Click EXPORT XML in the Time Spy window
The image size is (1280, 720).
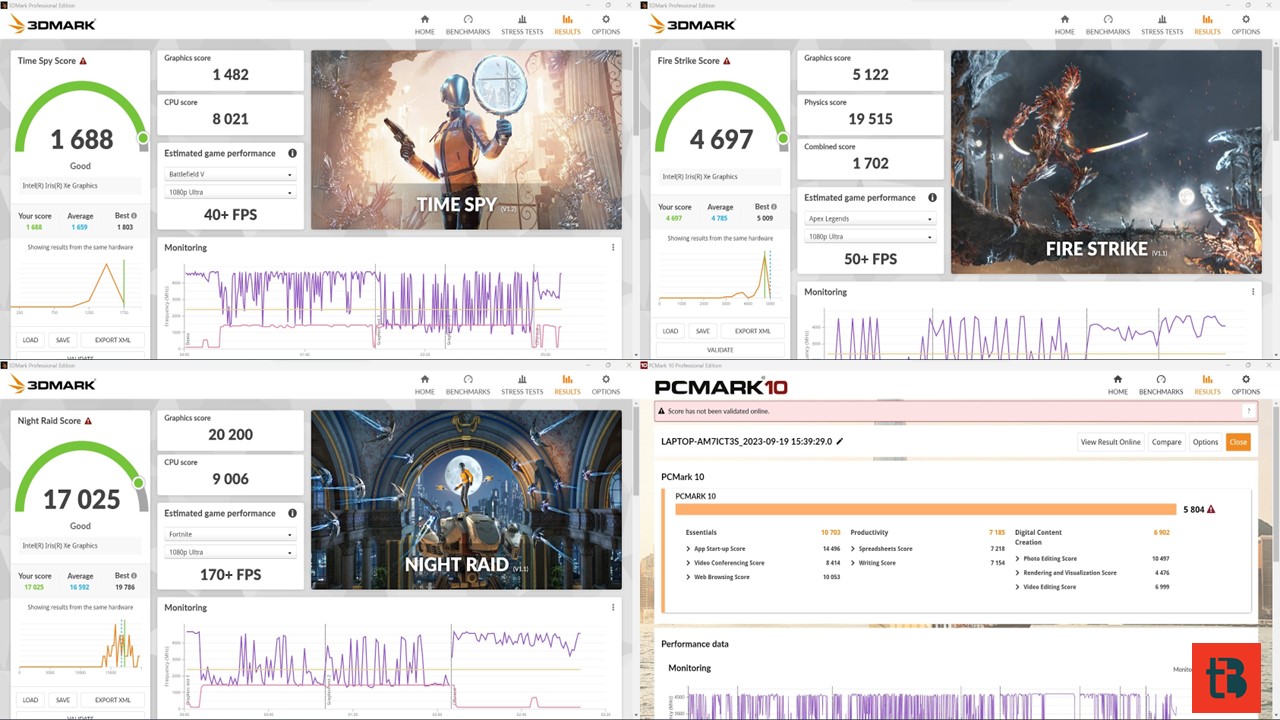point(113,340)
